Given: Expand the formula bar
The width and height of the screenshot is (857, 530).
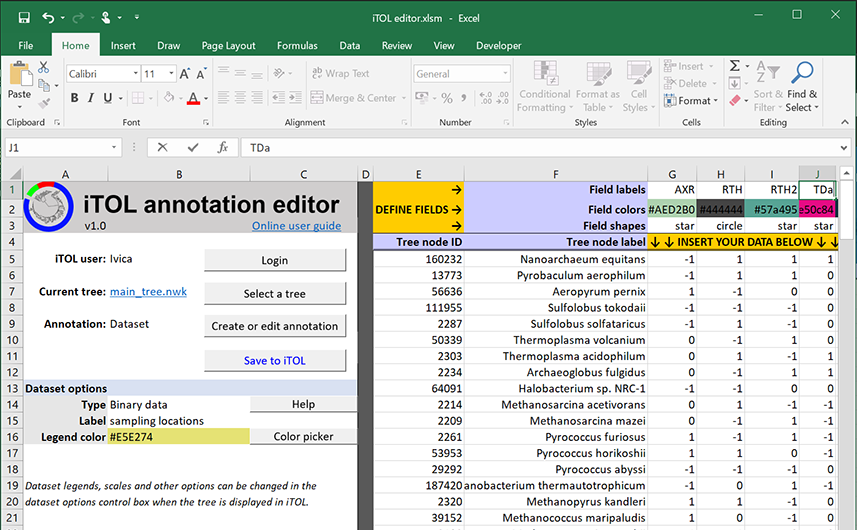Looking at the screenshot, I should click(844, 148).
